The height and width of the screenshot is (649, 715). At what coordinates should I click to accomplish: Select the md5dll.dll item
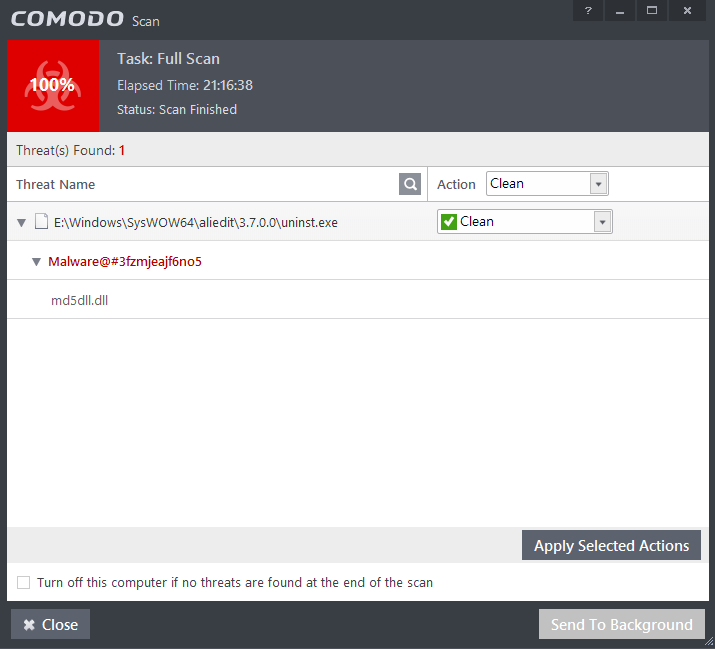(x=79, y=300)
